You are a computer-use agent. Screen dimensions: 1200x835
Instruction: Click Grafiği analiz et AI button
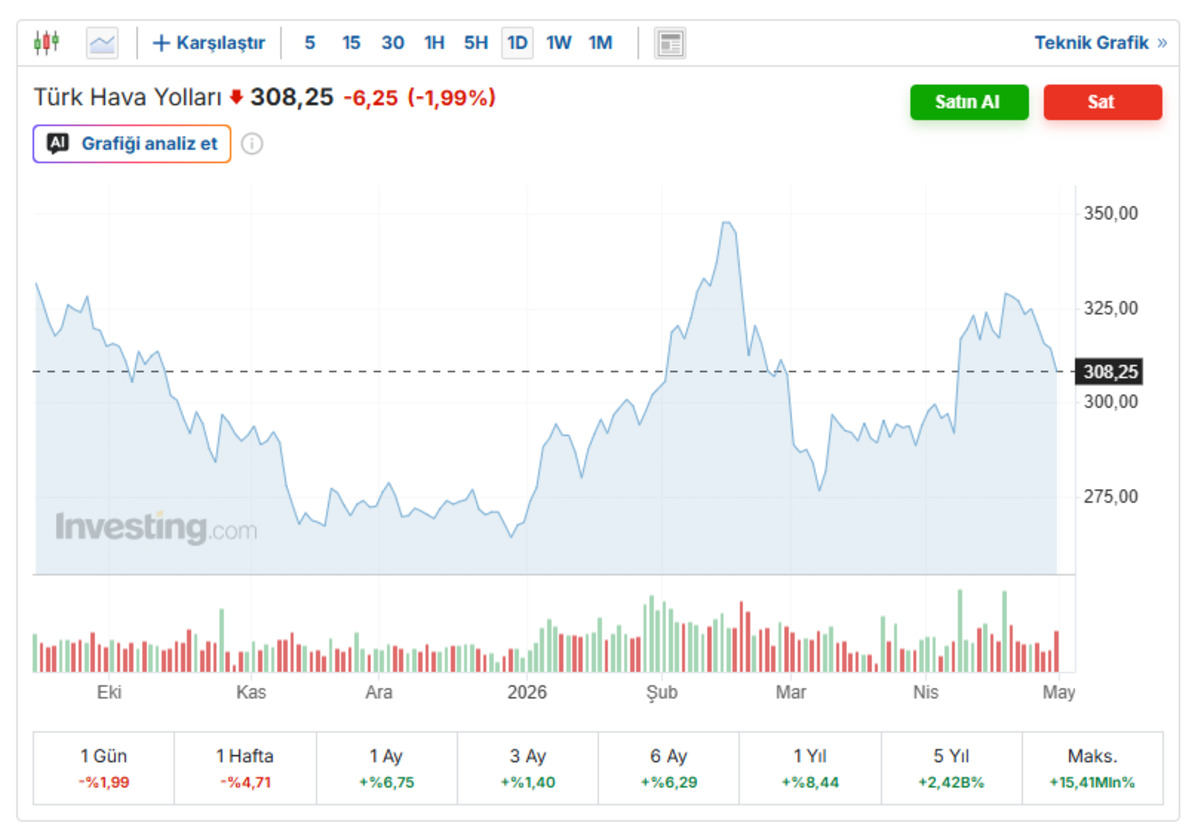(x=132, y=143)
